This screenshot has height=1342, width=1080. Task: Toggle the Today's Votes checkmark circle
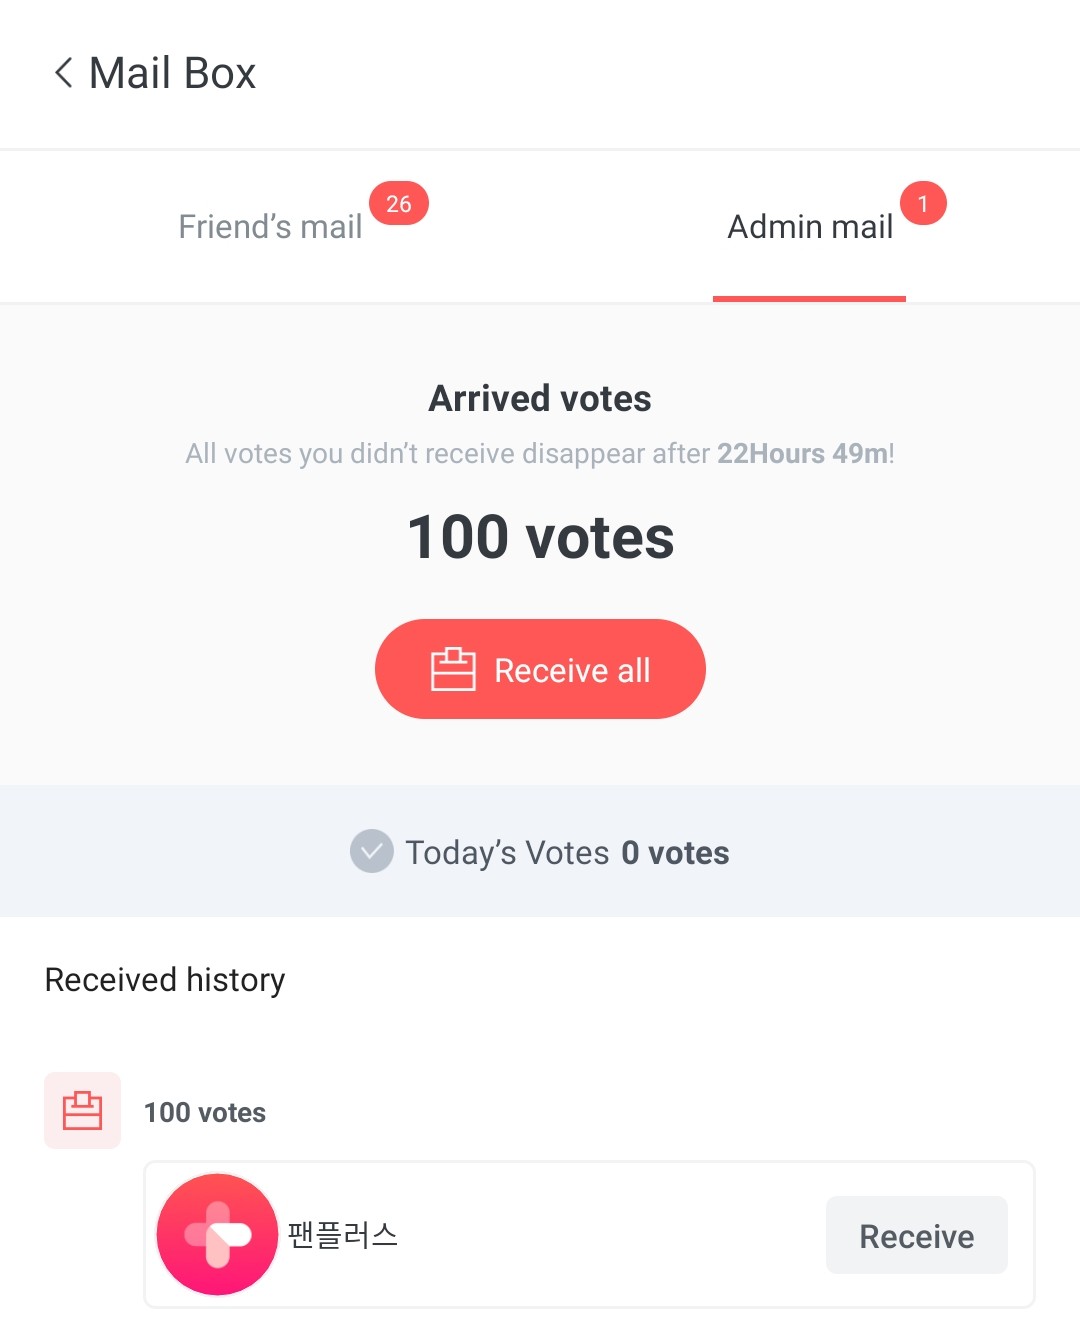(x=371, y=851)
